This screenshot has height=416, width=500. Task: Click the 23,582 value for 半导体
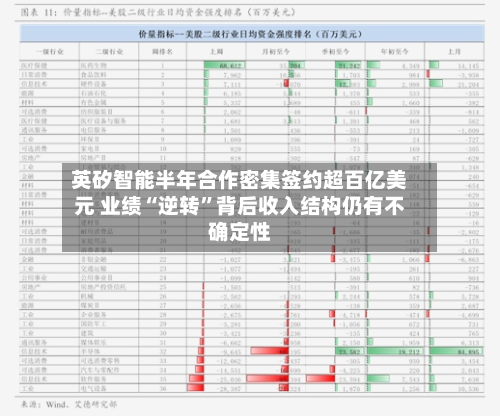(349, 352)
